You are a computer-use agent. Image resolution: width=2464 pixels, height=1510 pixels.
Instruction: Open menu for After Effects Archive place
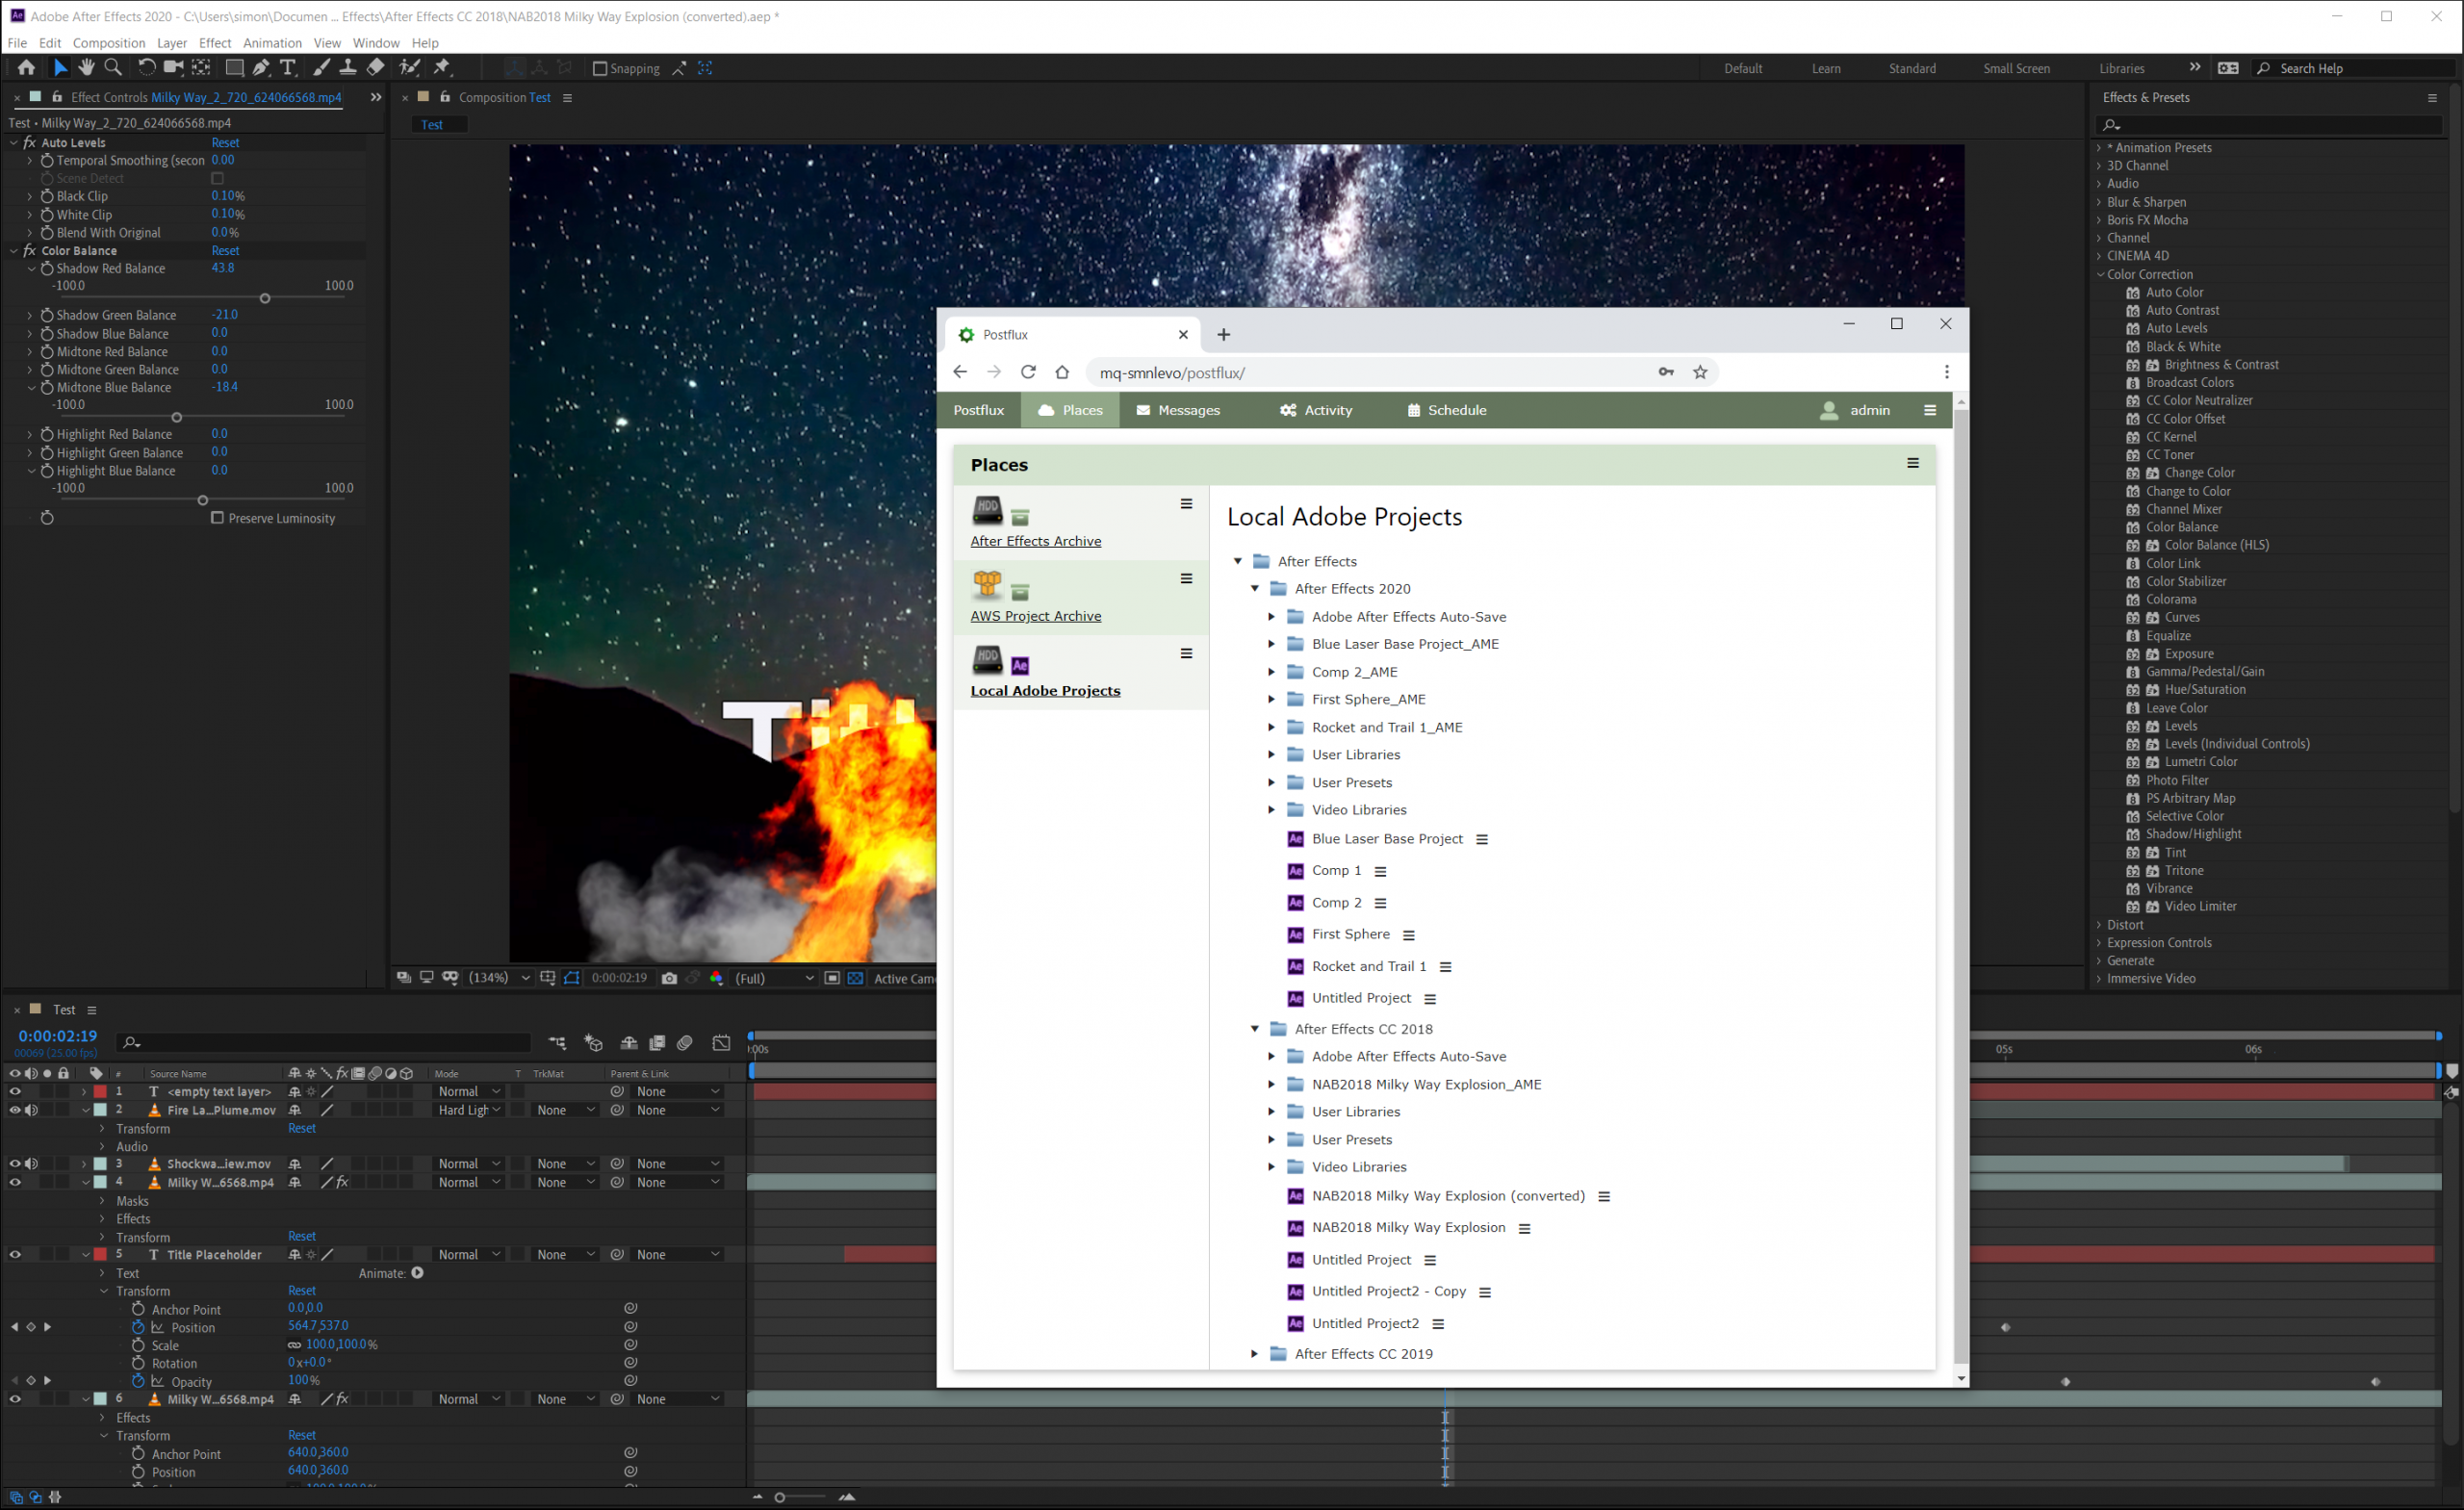(1186, 504)
